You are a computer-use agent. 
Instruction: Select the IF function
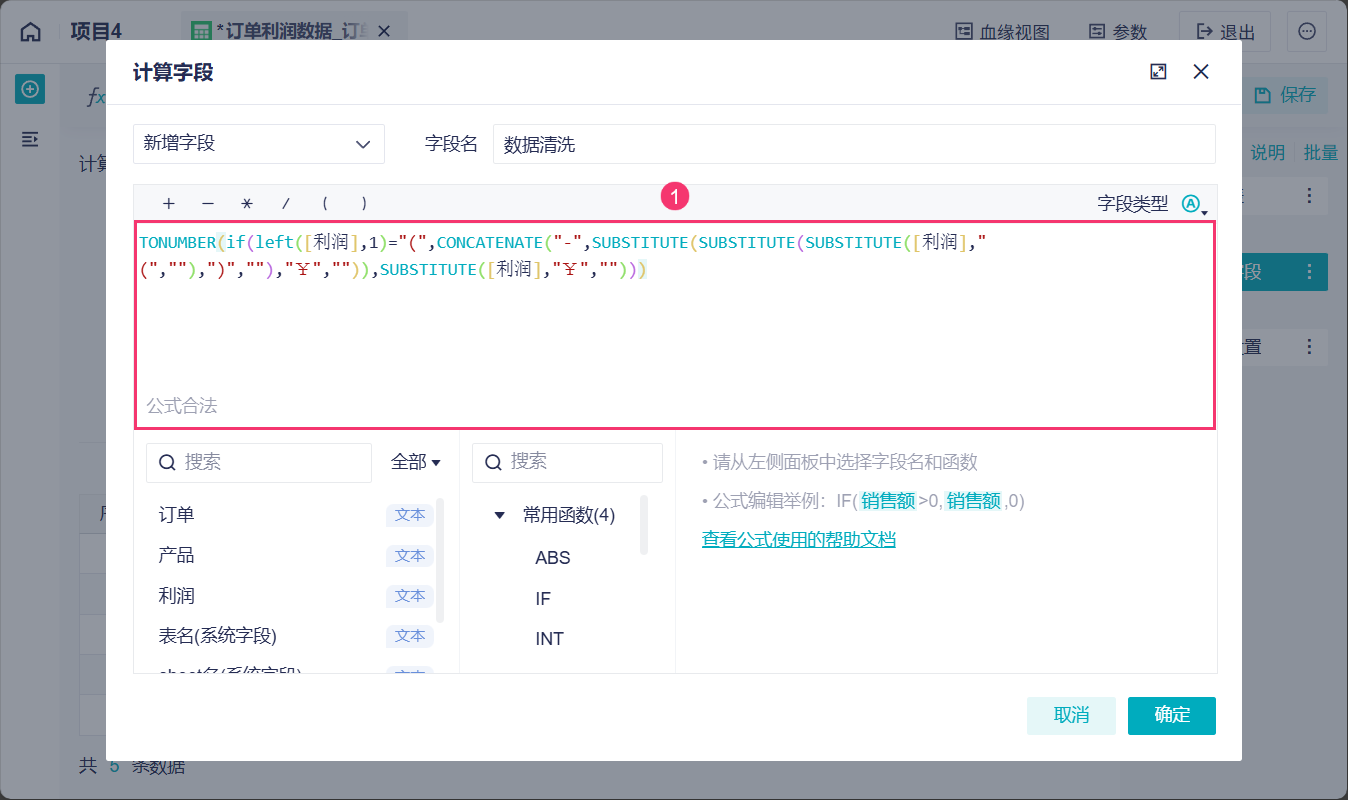pos(543,599)
